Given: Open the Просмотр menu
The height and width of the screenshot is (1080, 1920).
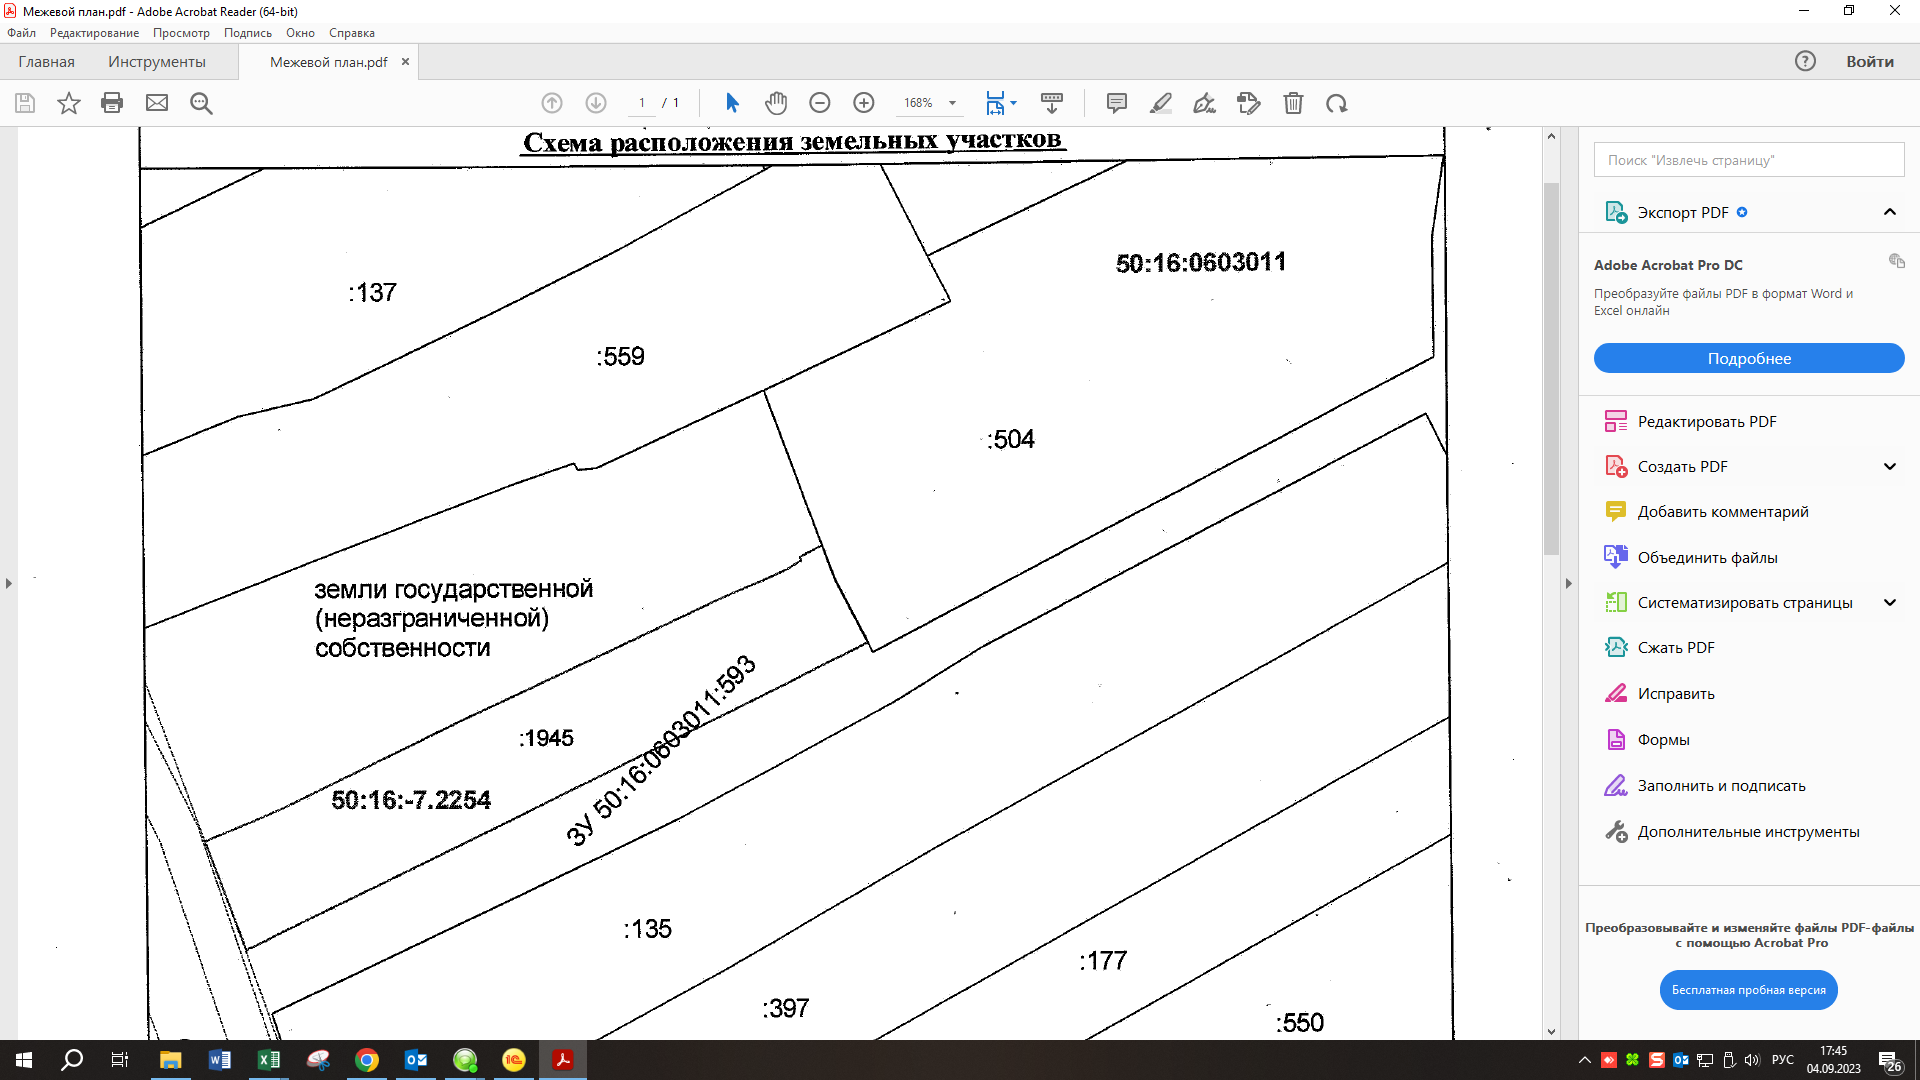Looking at the screenshot, I should pyautogui.click(x=181, y=33).
